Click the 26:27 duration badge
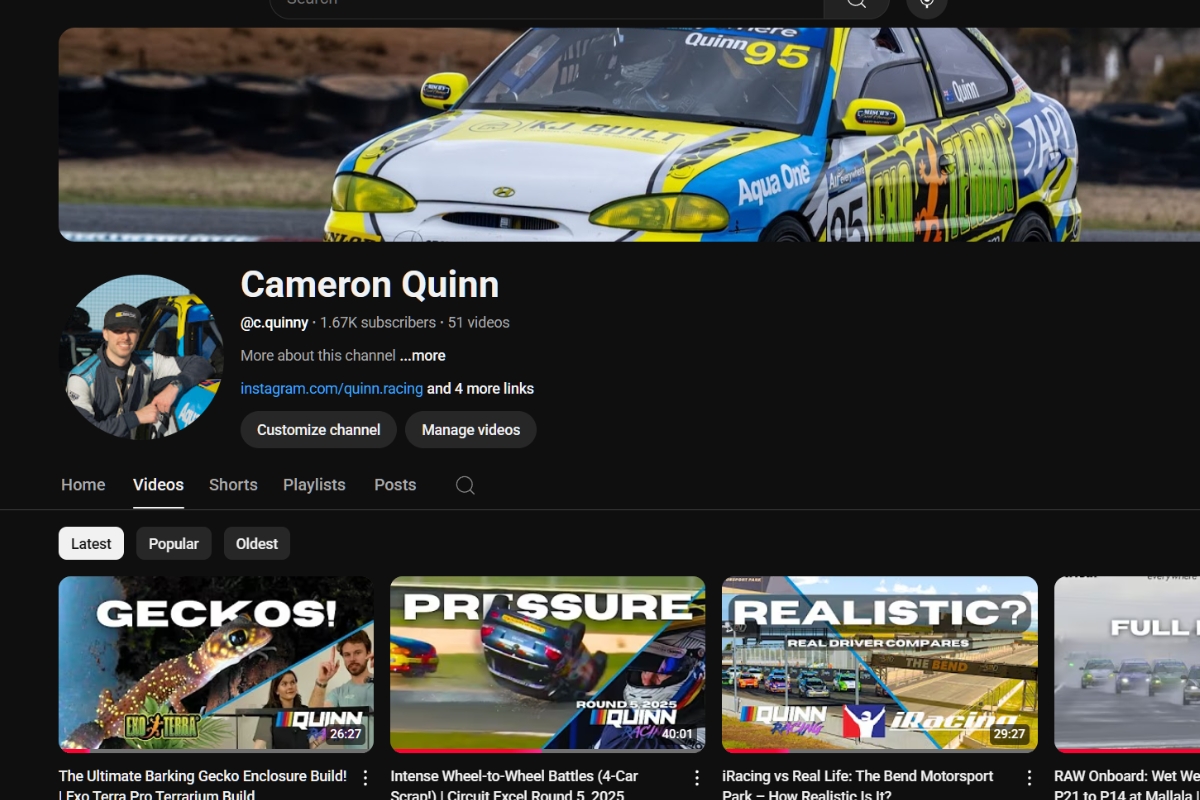The height and width of the screenshot is (800, 1200). [x=345, y=734]
